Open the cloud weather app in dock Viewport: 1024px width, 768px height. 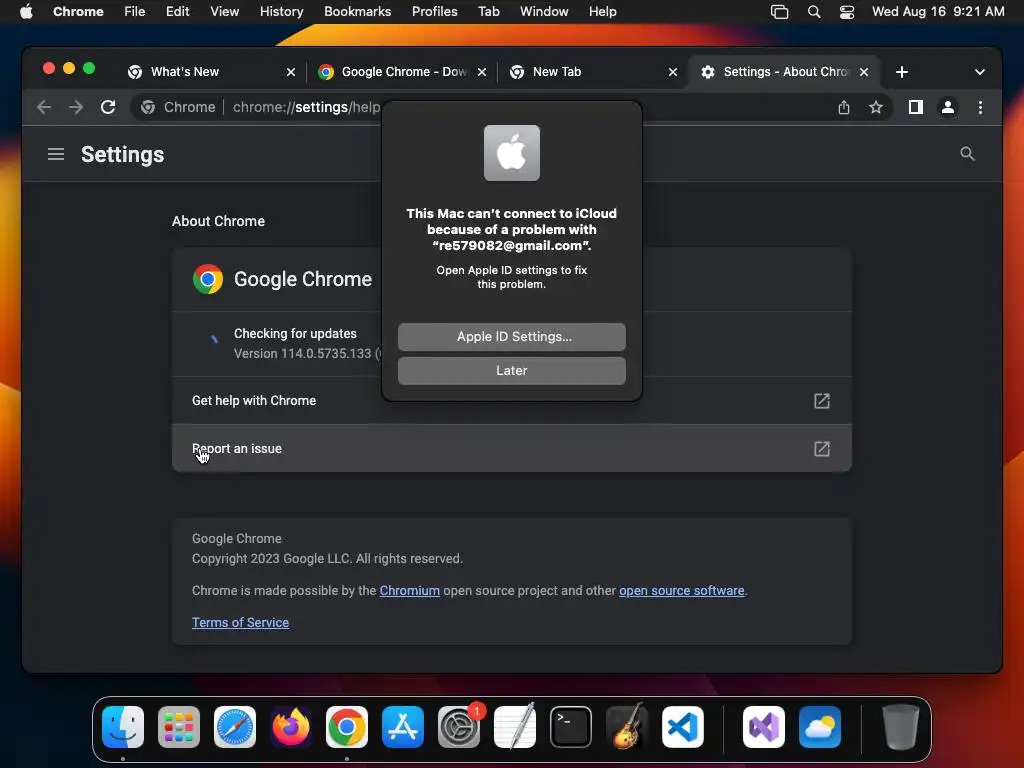click(820, 727)
